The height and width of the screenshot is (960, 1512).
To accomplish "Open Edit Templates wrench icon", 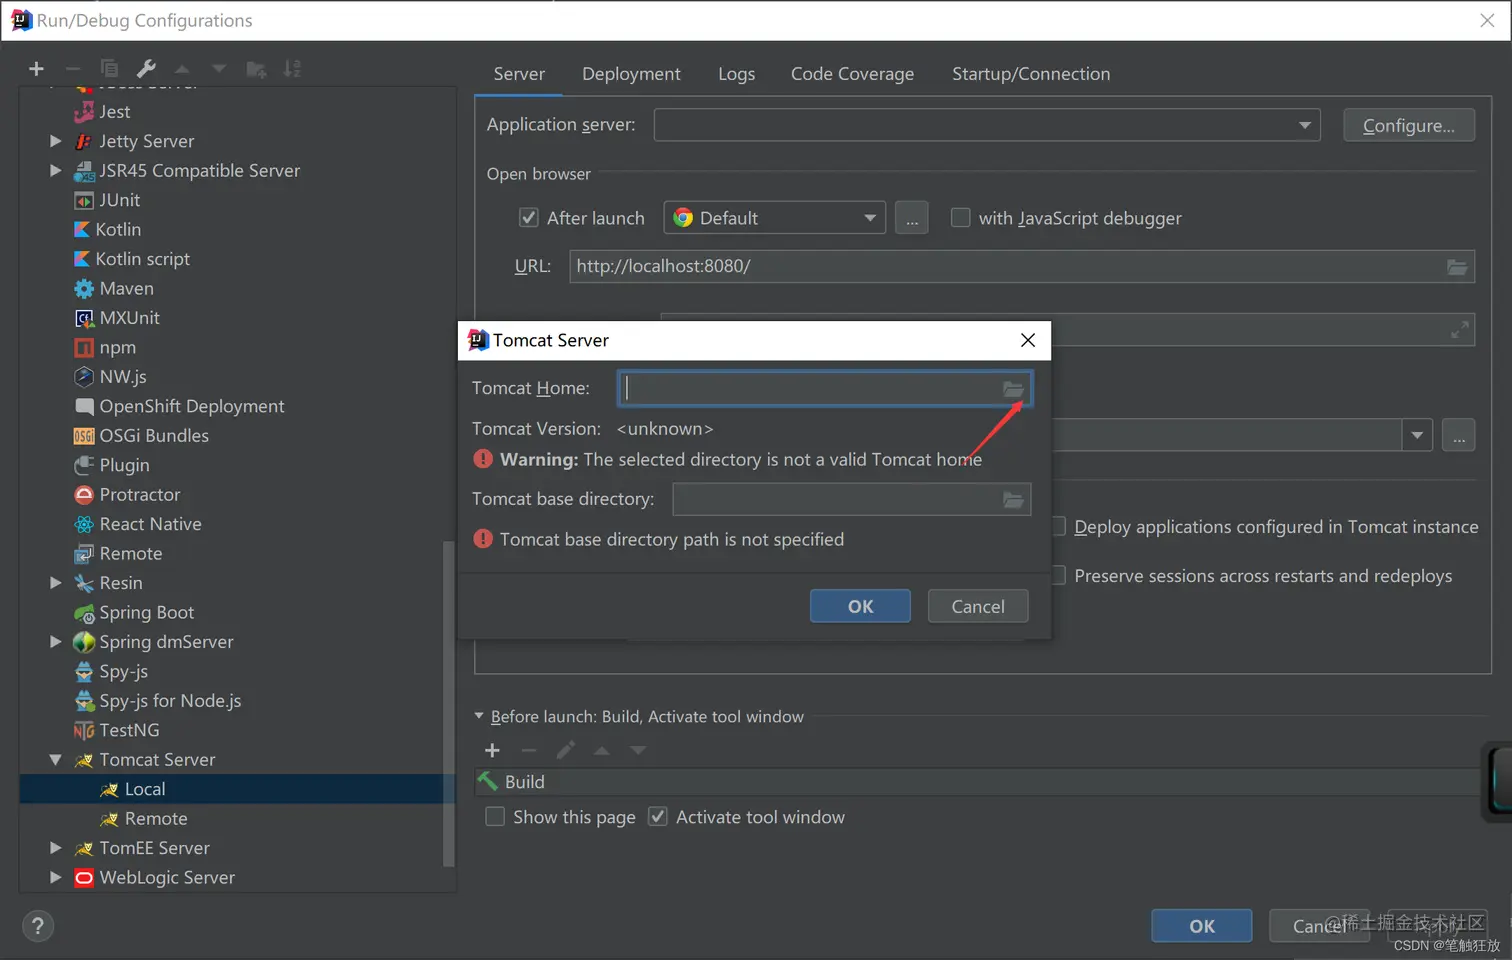I will tap(146, 69).
